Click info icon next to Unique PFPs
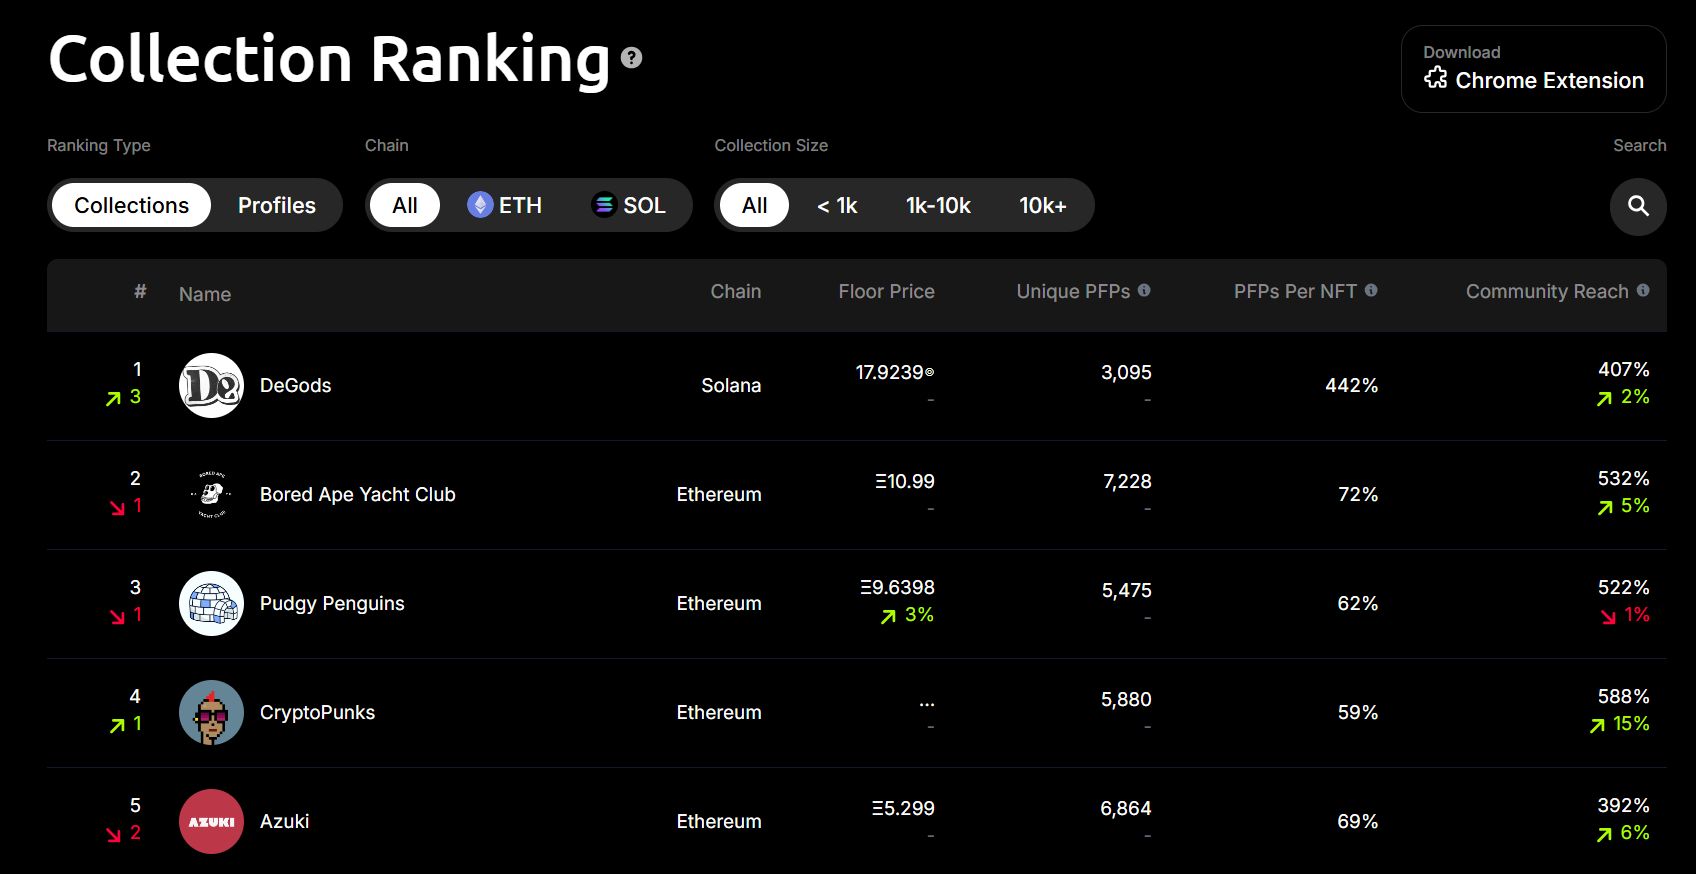 1144,290
